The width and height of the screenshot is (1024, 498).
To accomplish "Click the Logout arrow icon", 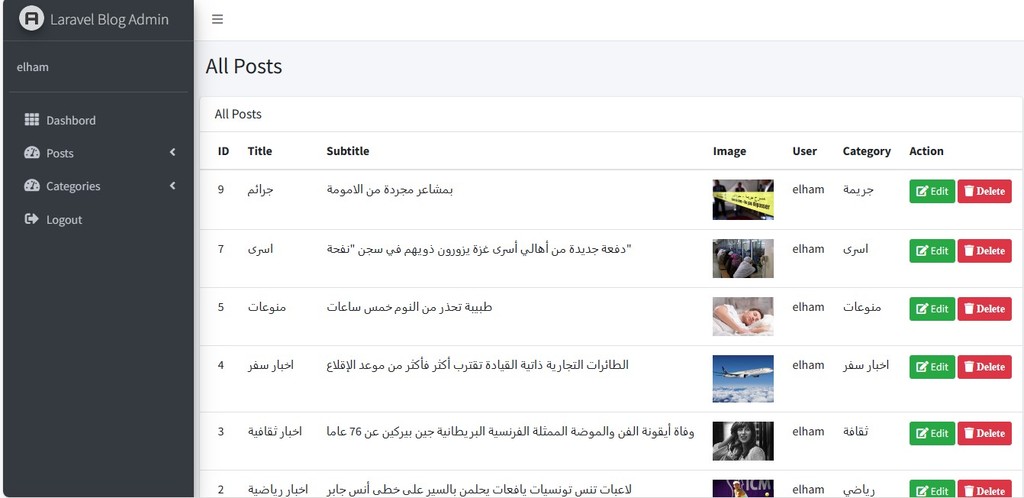I will (31, 219).
